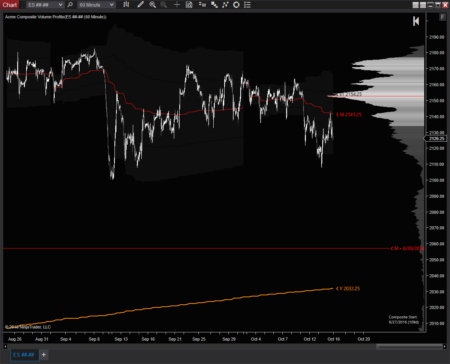Select the ES ##-## chart tab
The height and width of the screenshot is (364, 450).
tap(24, 355)
